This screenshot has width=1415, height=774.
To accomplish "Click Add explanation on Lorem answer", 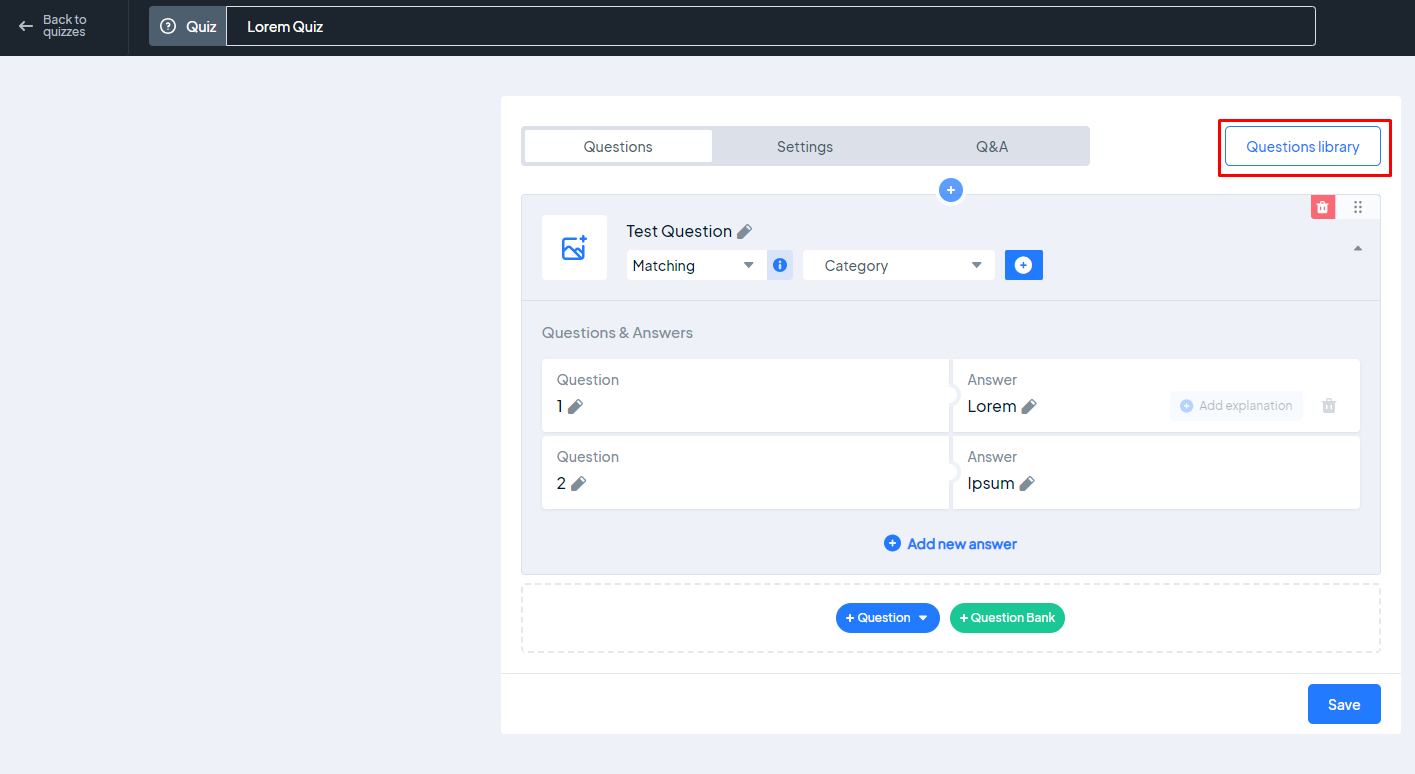I will coord(1236,406).
